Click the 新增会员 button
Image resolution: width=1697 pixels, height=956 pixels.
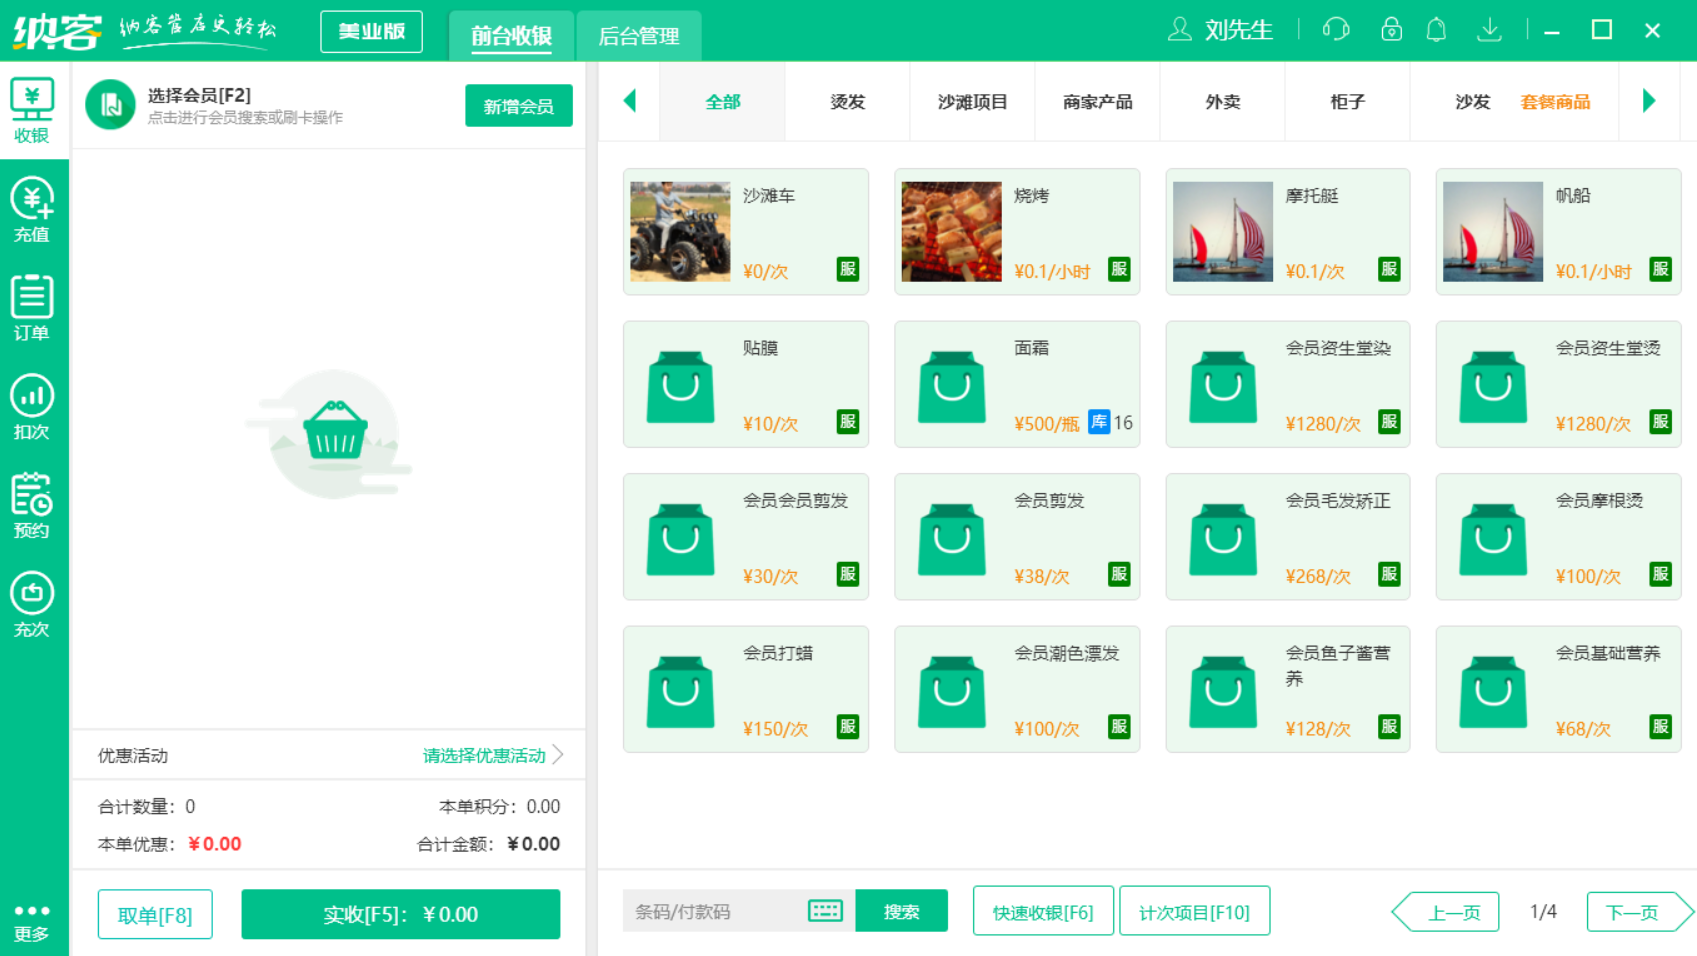click(x=519, y=105)
